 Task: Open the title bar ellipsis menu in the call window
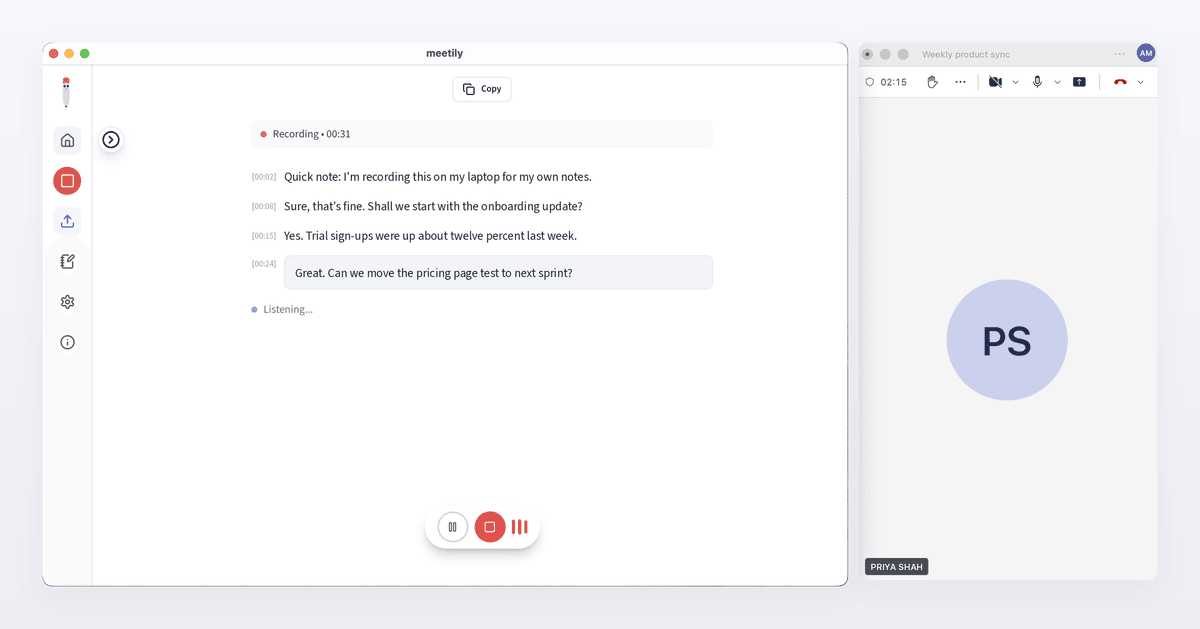(1119, 54)
